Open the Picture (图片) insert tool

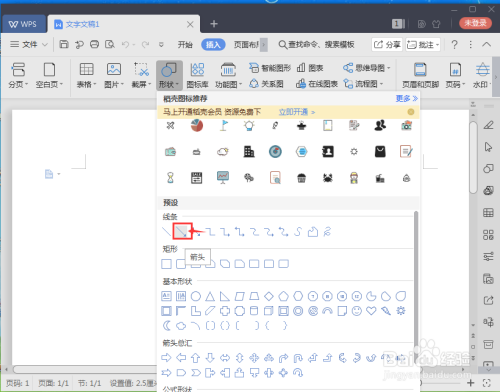pyautogui.click(x=114, y=75)
